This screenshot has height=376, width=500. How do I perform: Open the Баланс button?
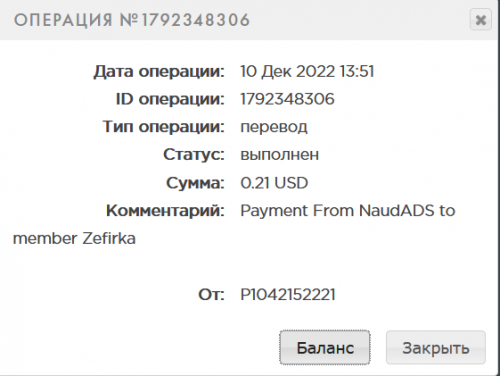(x=325, y=347)
